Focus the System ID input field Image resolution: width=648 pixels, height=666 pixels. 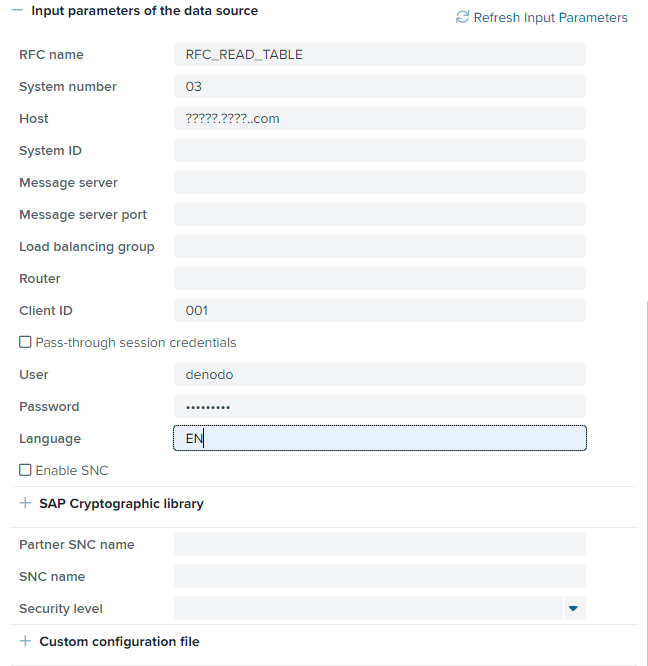380,150
